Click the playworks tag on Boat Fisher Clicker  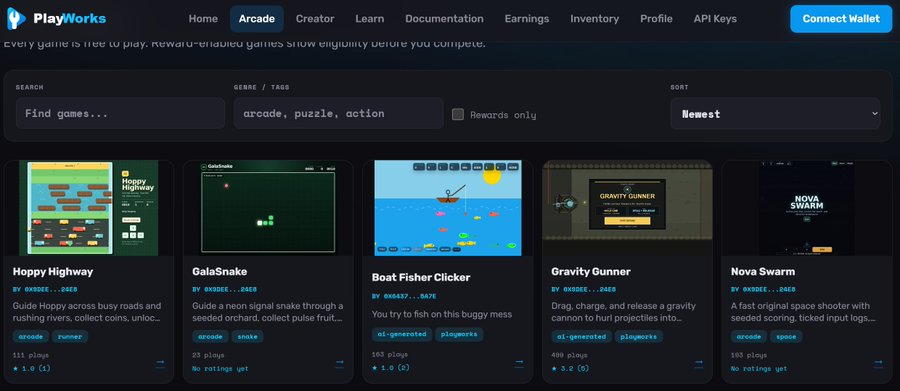[x=459, y=334]
